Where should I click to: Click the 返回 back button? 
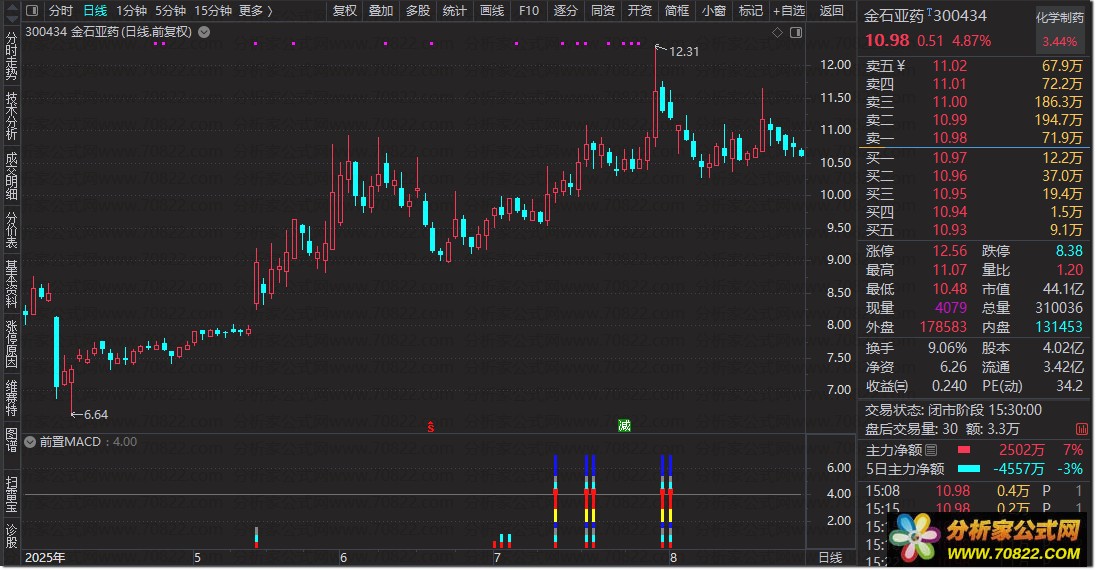pyautogui.click(x=831, y=11)
